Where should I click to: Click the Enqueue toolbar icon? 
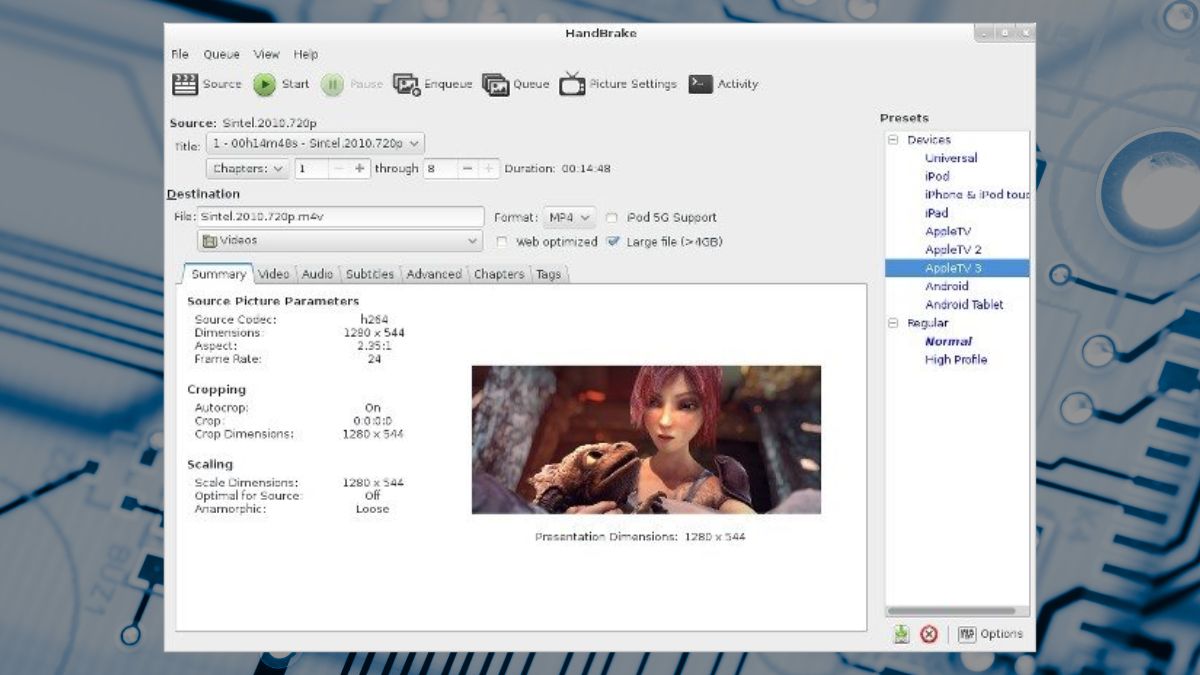(x=406, y=85)
